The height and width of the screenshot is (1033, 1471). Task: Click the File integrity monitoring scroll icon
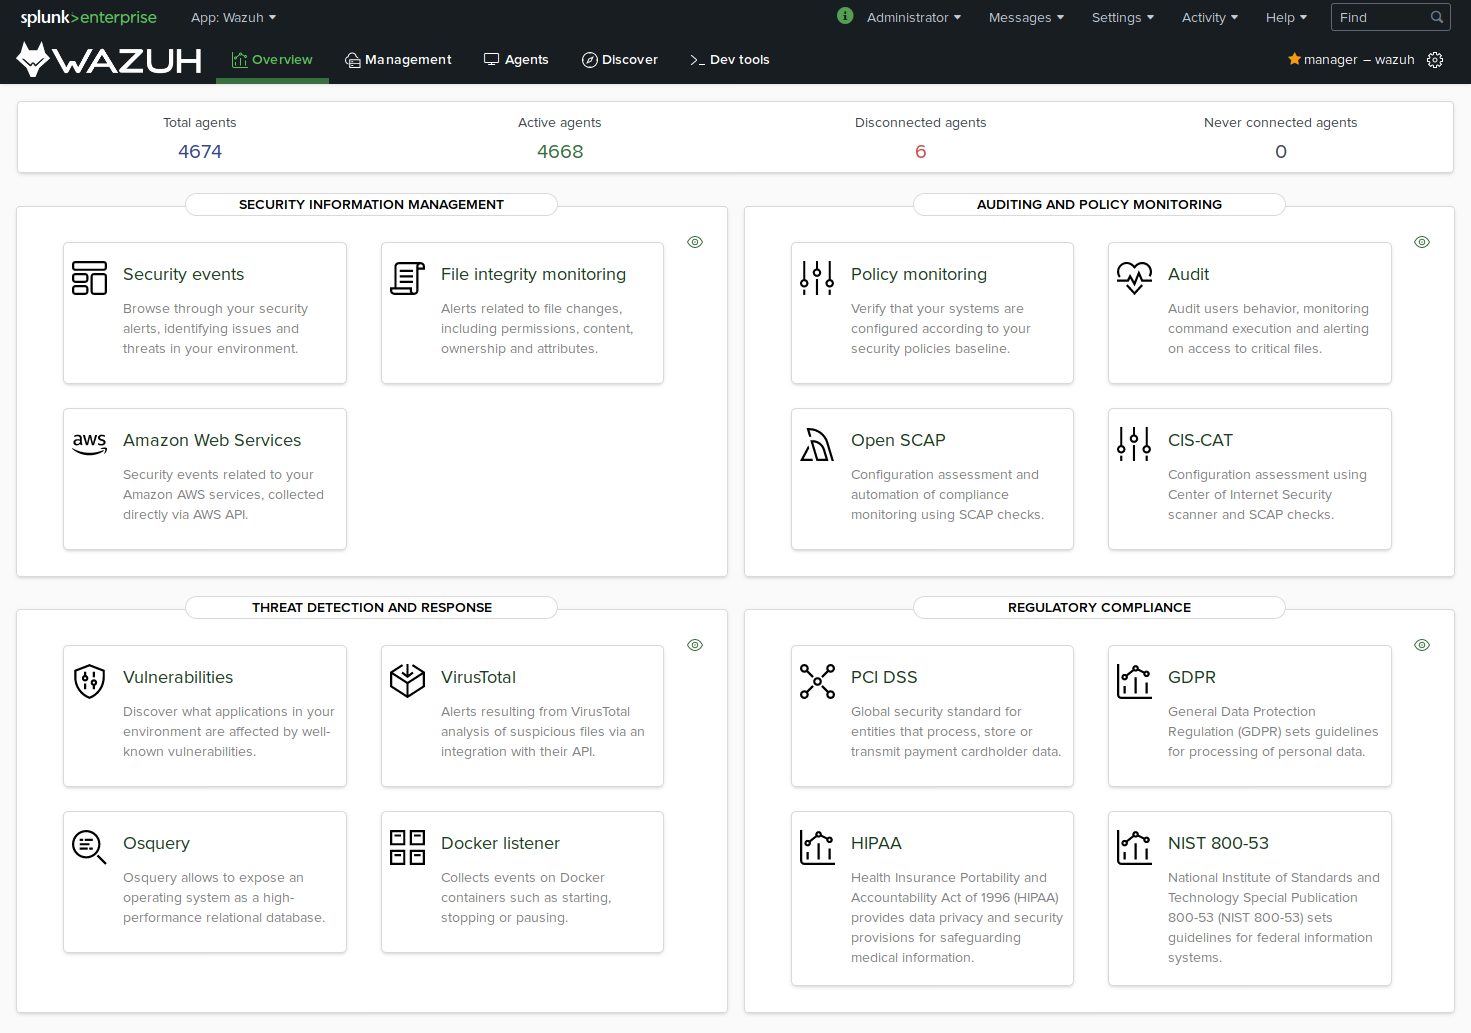[407, 278]
